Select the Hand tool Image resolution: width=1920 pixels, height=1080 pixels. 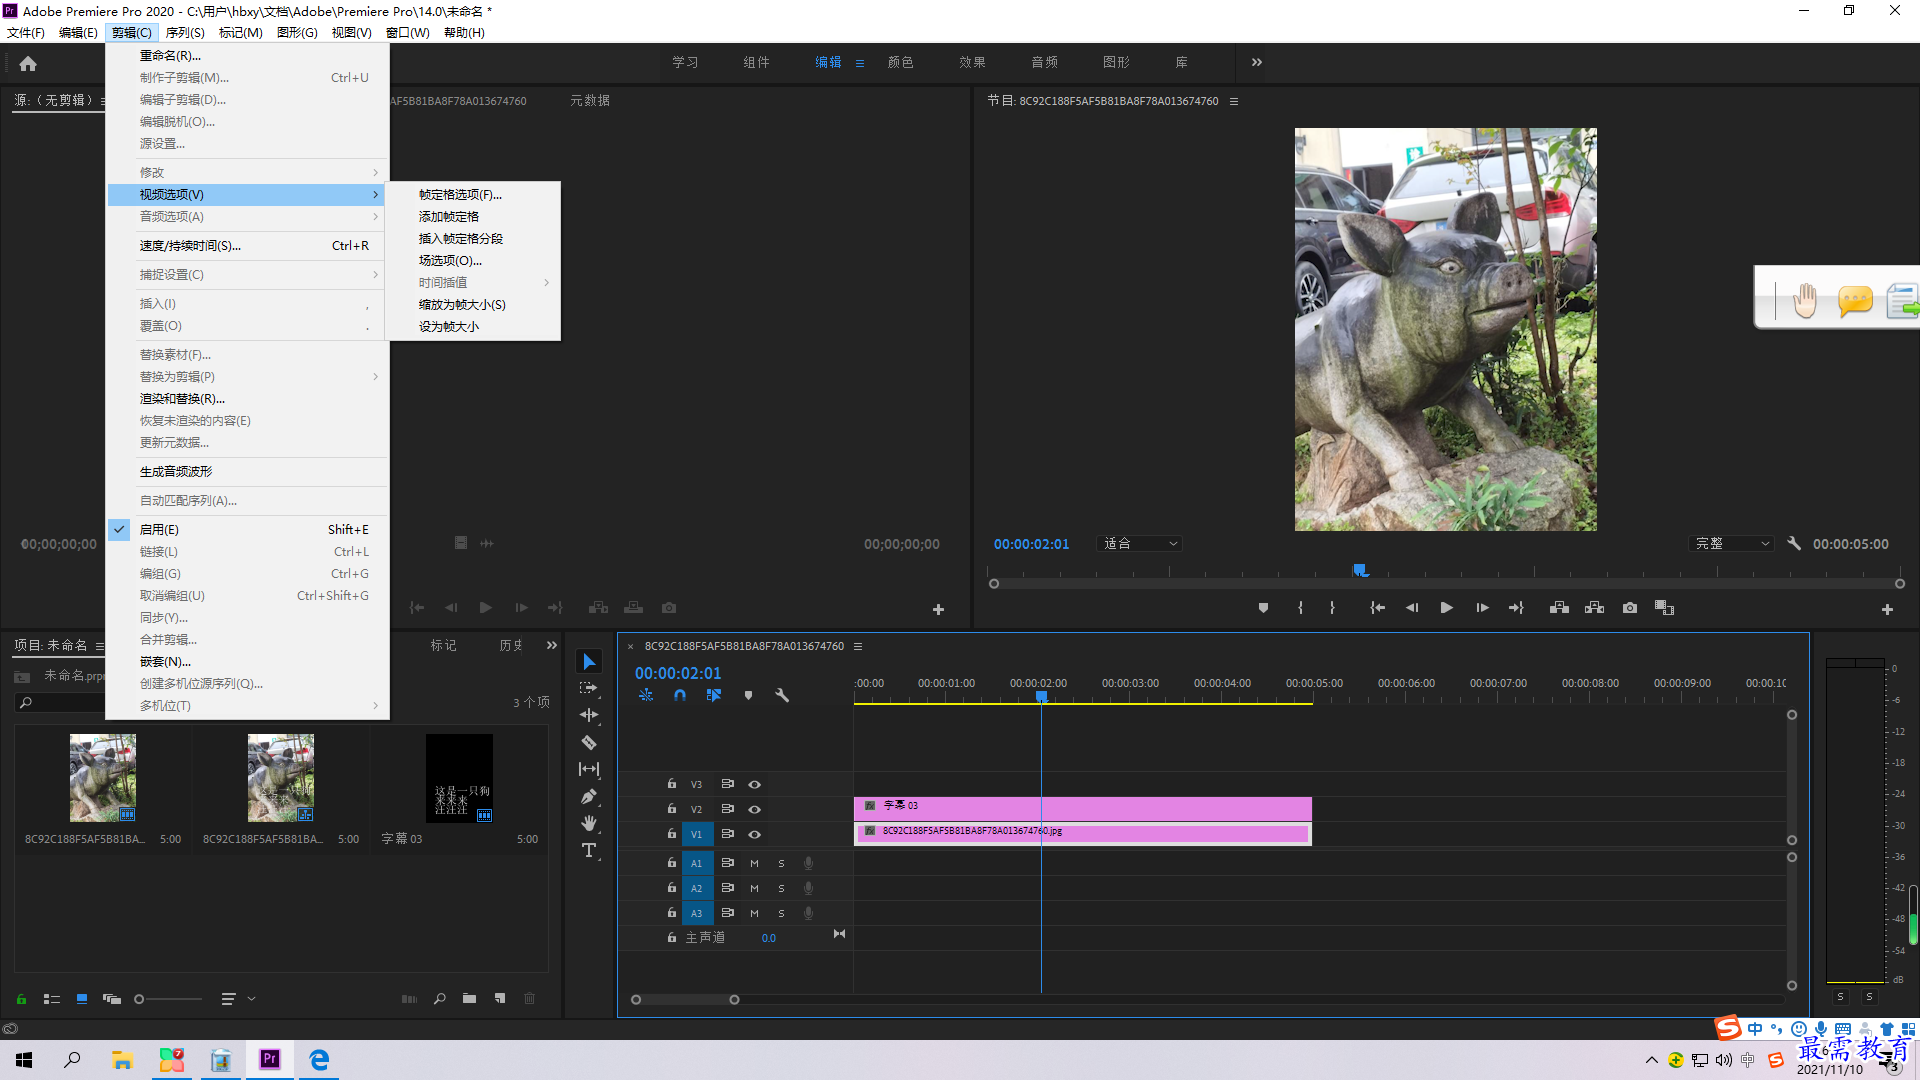589,823
